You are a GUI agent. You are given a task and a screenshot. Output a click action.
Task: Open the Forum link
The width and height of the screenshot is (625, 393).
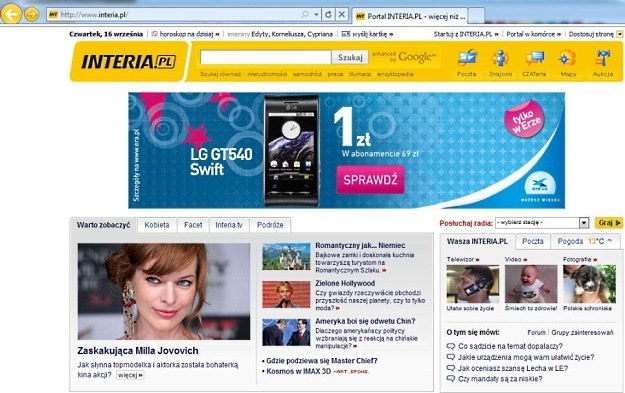(x=537, y=332)
